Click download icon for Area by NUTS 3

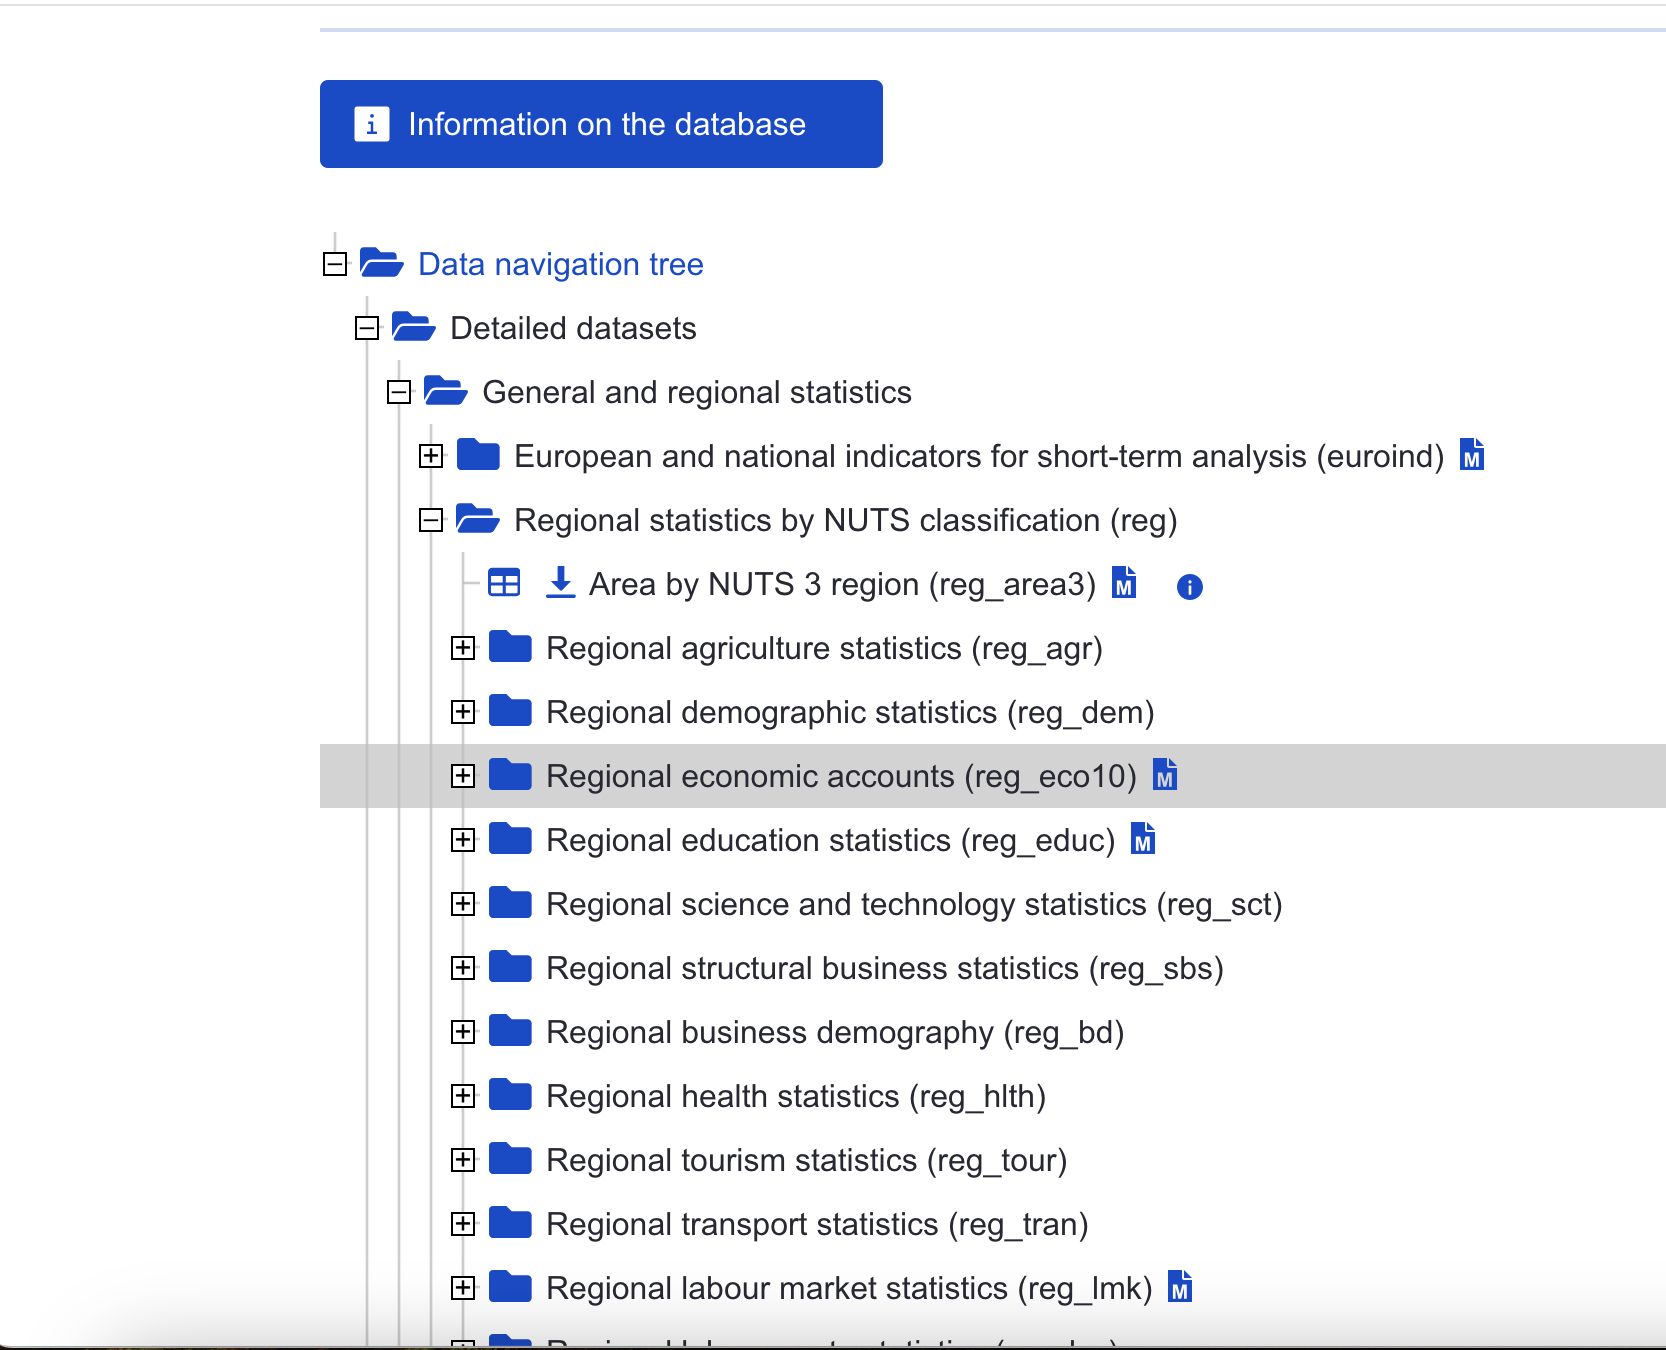(560, 583)
